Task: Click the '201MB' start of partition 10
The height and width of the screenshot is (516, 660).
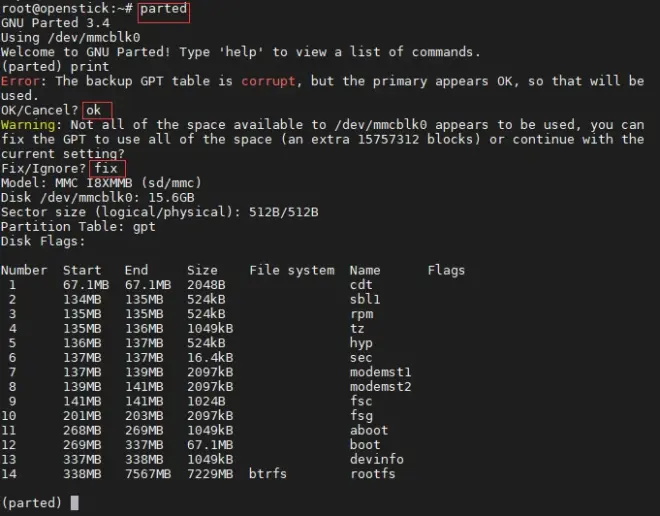Action: click(82, 416)
